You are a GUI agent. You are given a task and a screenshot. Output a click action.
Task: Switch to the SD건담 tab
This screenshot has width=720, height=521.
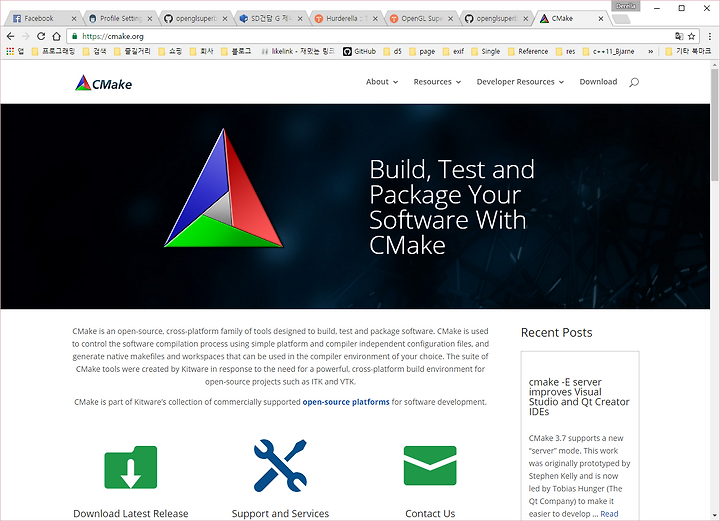click(x=268, y=18)
